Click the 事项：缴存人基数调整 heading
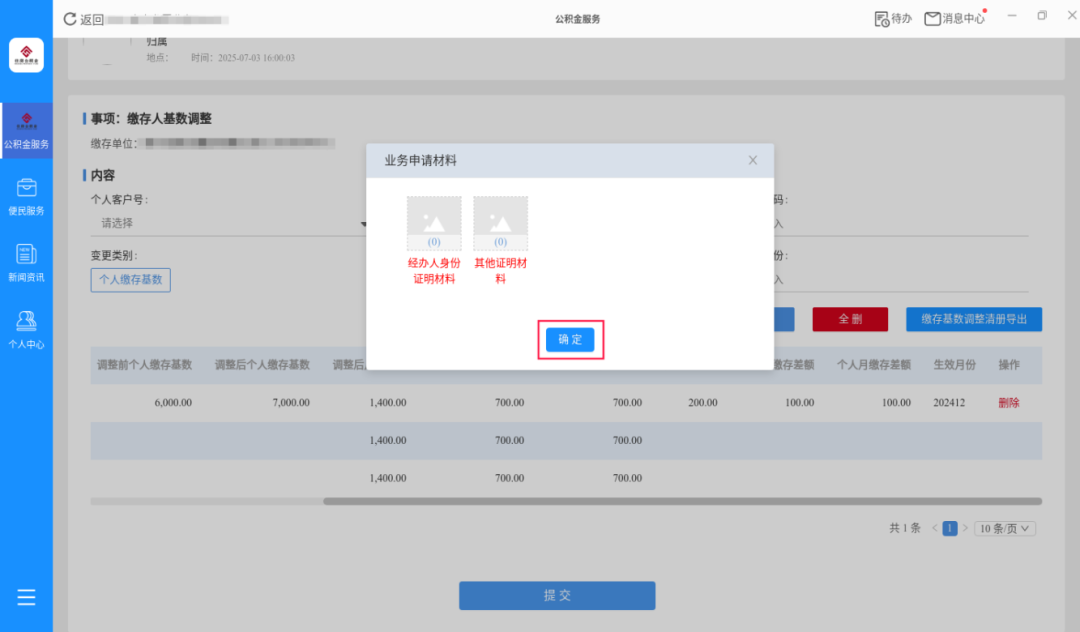Screen dimensions: 1080x632 pyautogui.click(x=152, y=118)
